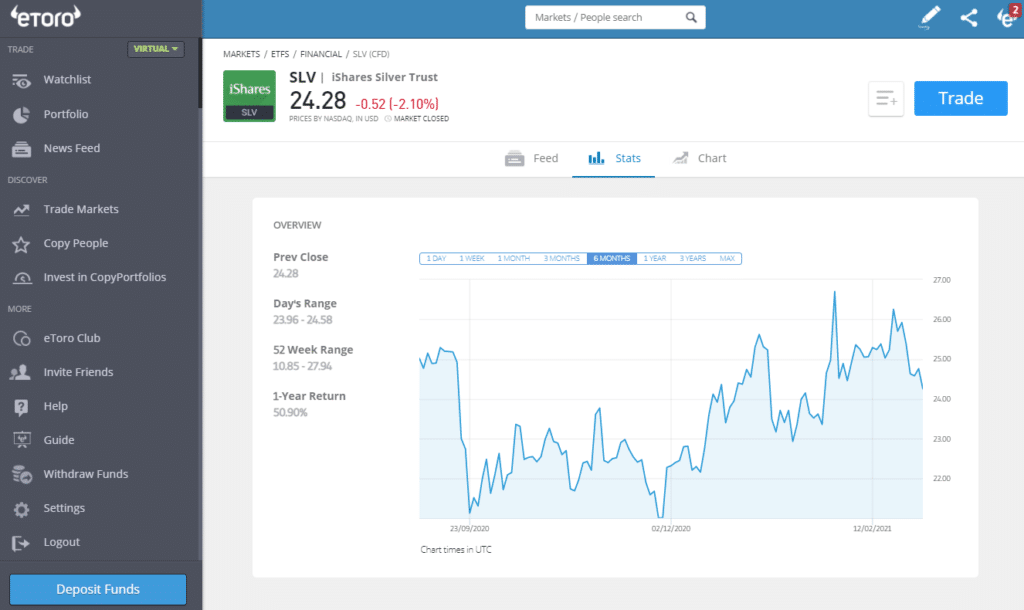The height and width of the screenshot is (610, 1024).
Task: Select the 1 MONTH chart range
Action: click(513, 259)
